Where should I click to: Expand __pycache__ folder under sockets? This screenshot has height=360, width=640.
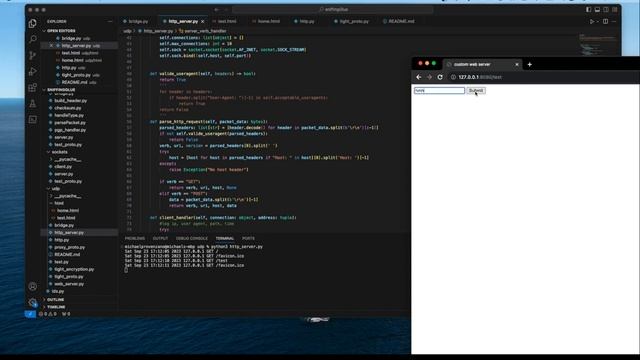(x=65, y=159)
